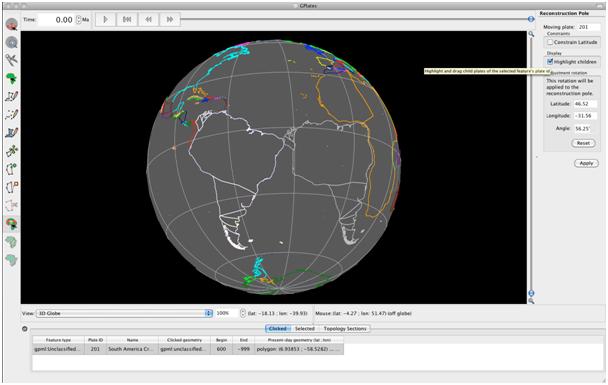Select the Modify Reconstruction Pole tool
The width and height of the screenshot is (608, 385).
click(x=12, y=224)
